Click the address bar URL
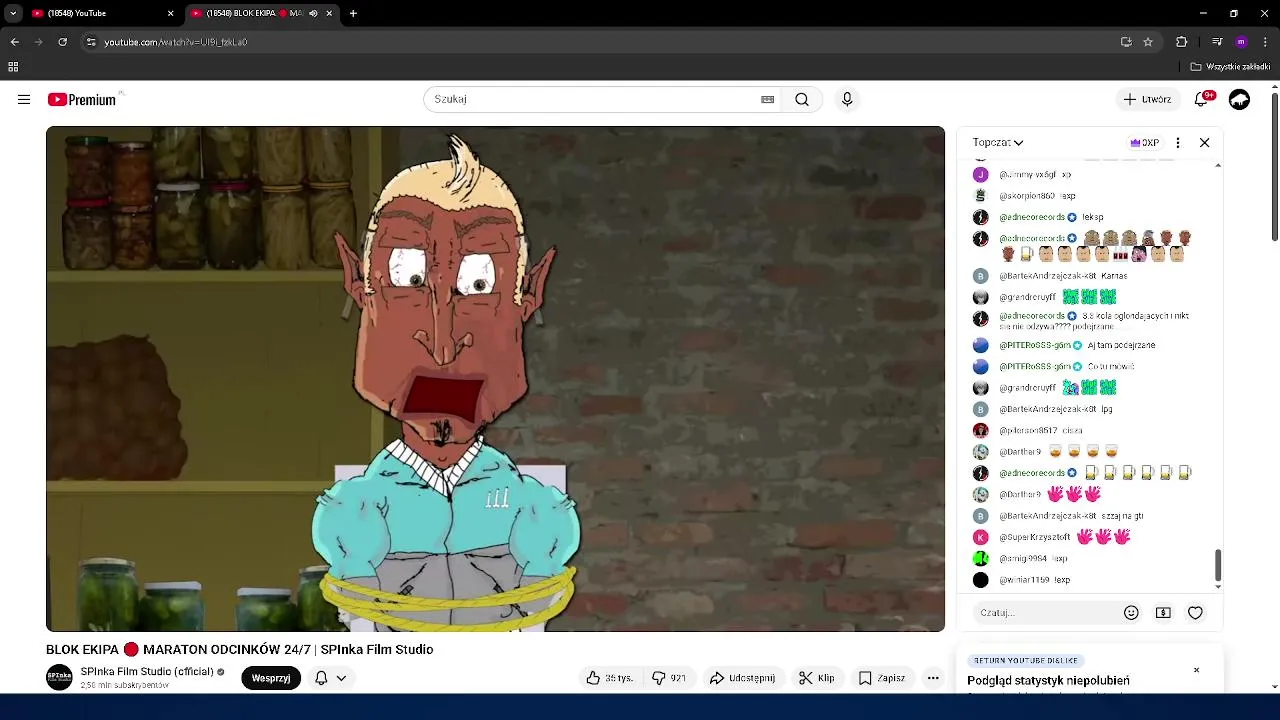Viewport: 1280px width, 720px height. pyautogui.click(x=176, y=42)
